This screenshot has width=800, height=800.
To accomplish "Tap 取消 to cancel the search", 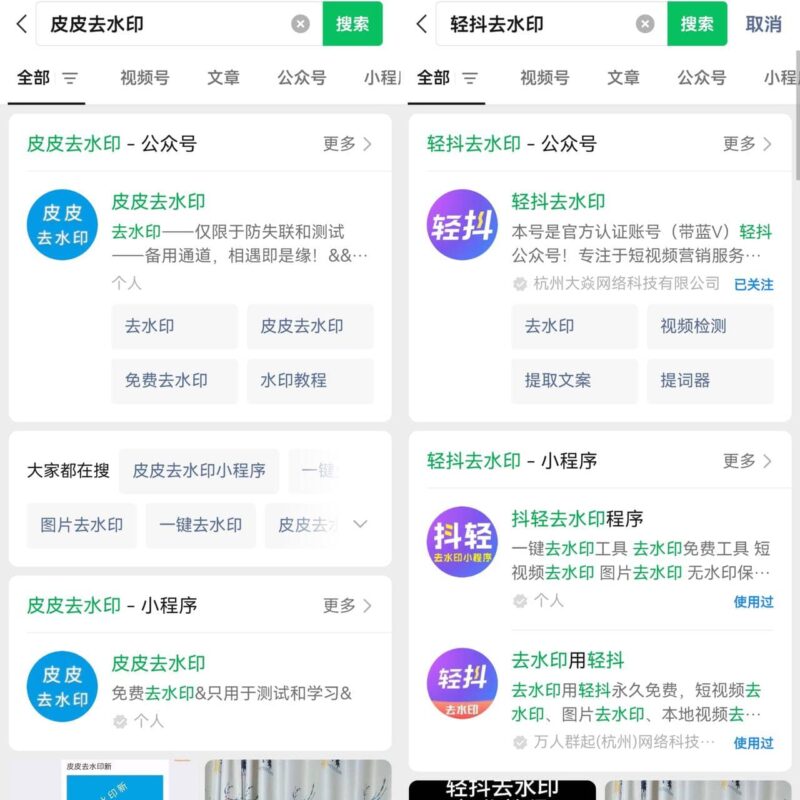I will pos(763,25).
